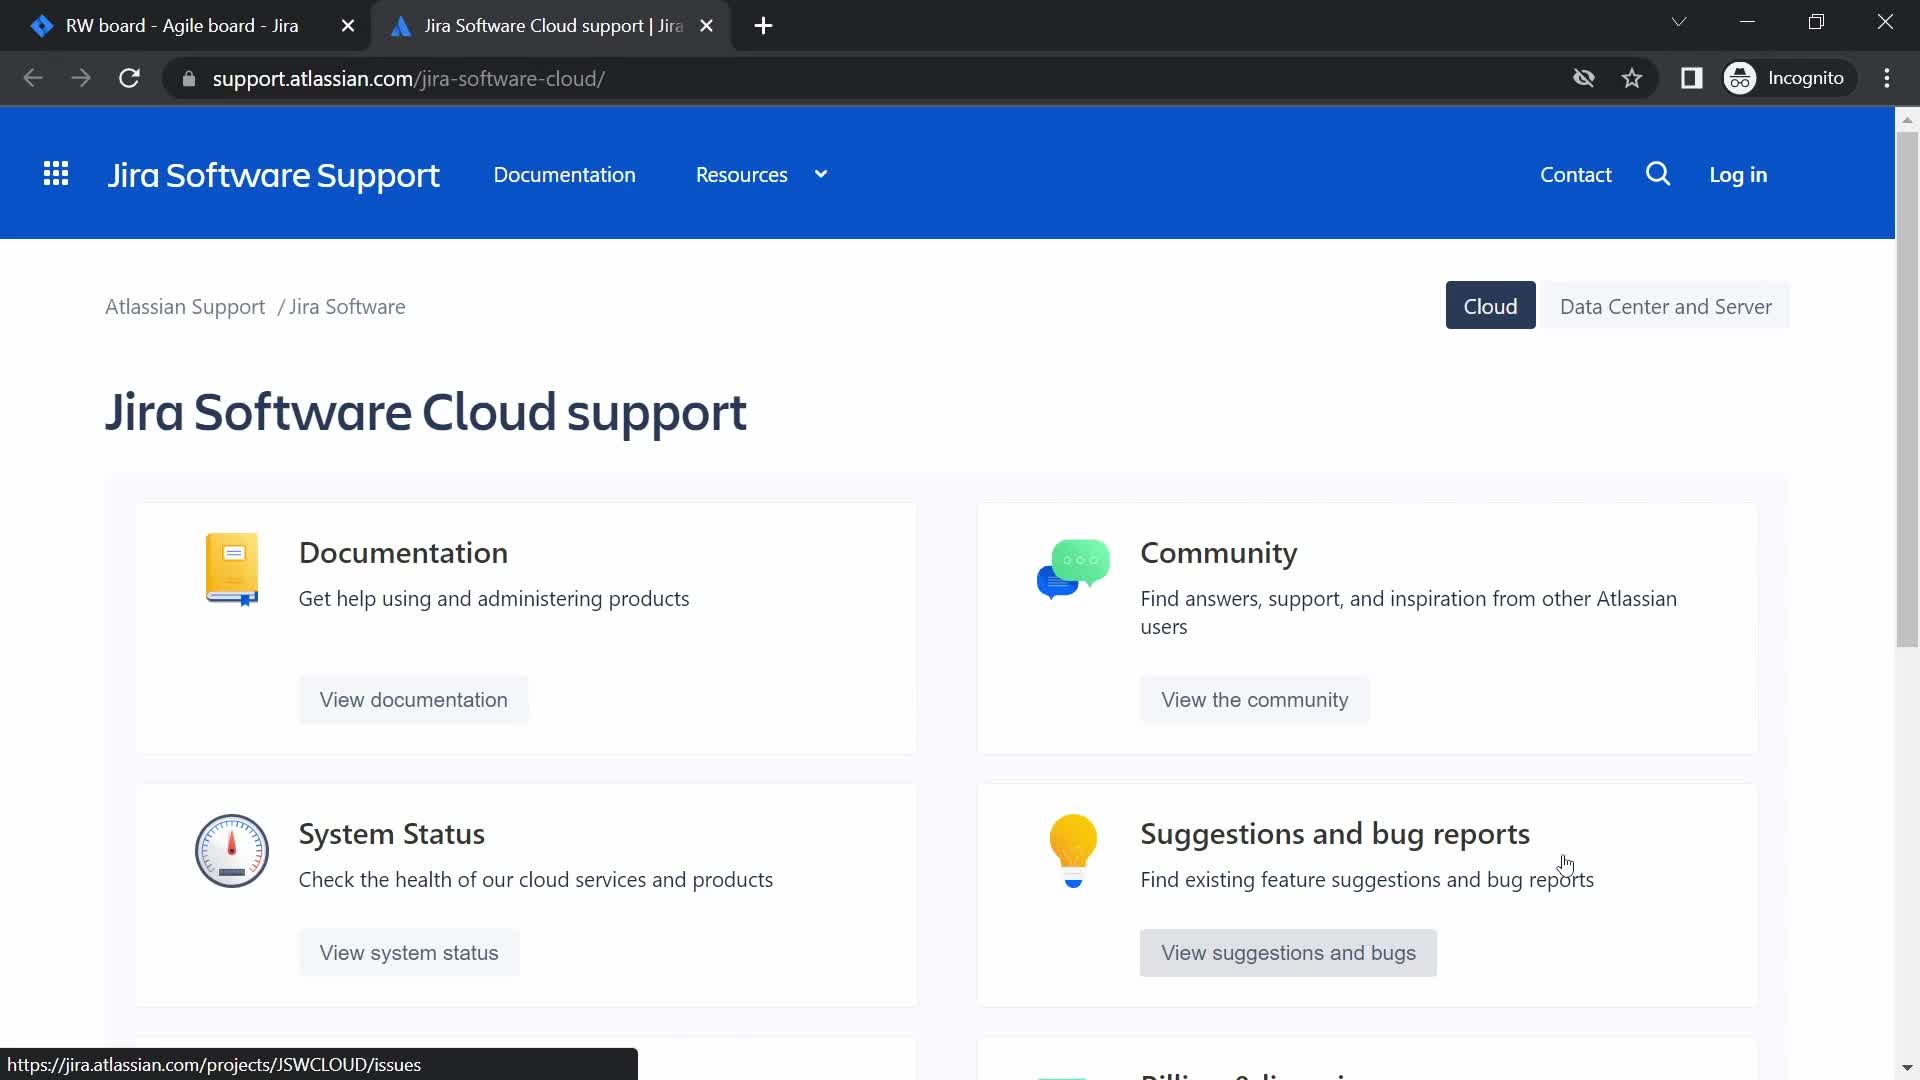The height and width of the screenshot is (1080, 1920).
Task: Click the System Status gauge icon
Action: point(232,851)
